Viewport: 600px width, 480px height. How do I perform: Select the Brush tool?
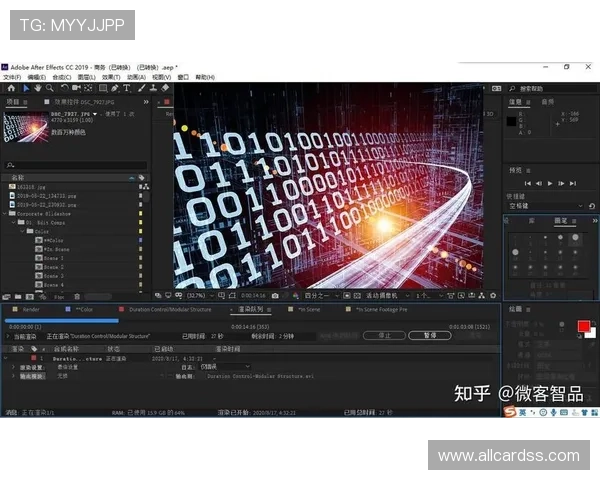pos(142,88)
